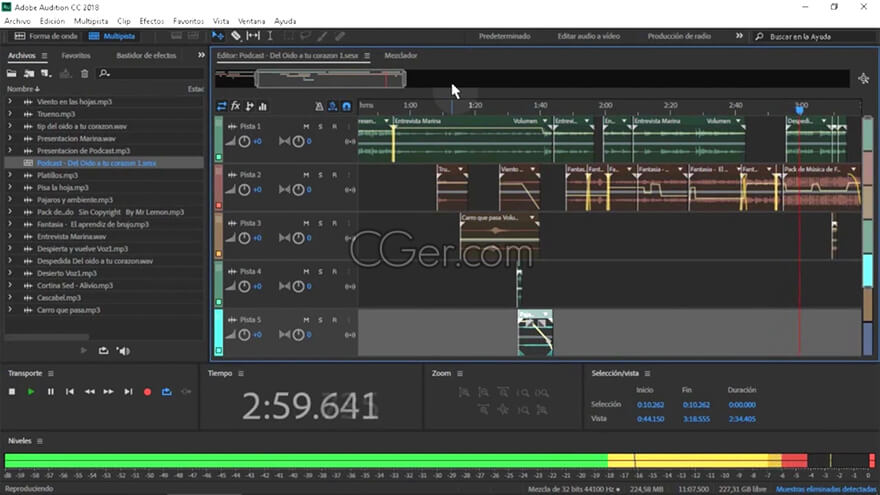Toggle auto-play speaker icon in Archivos
Viewport: 880px width, 495px height.
123,351
